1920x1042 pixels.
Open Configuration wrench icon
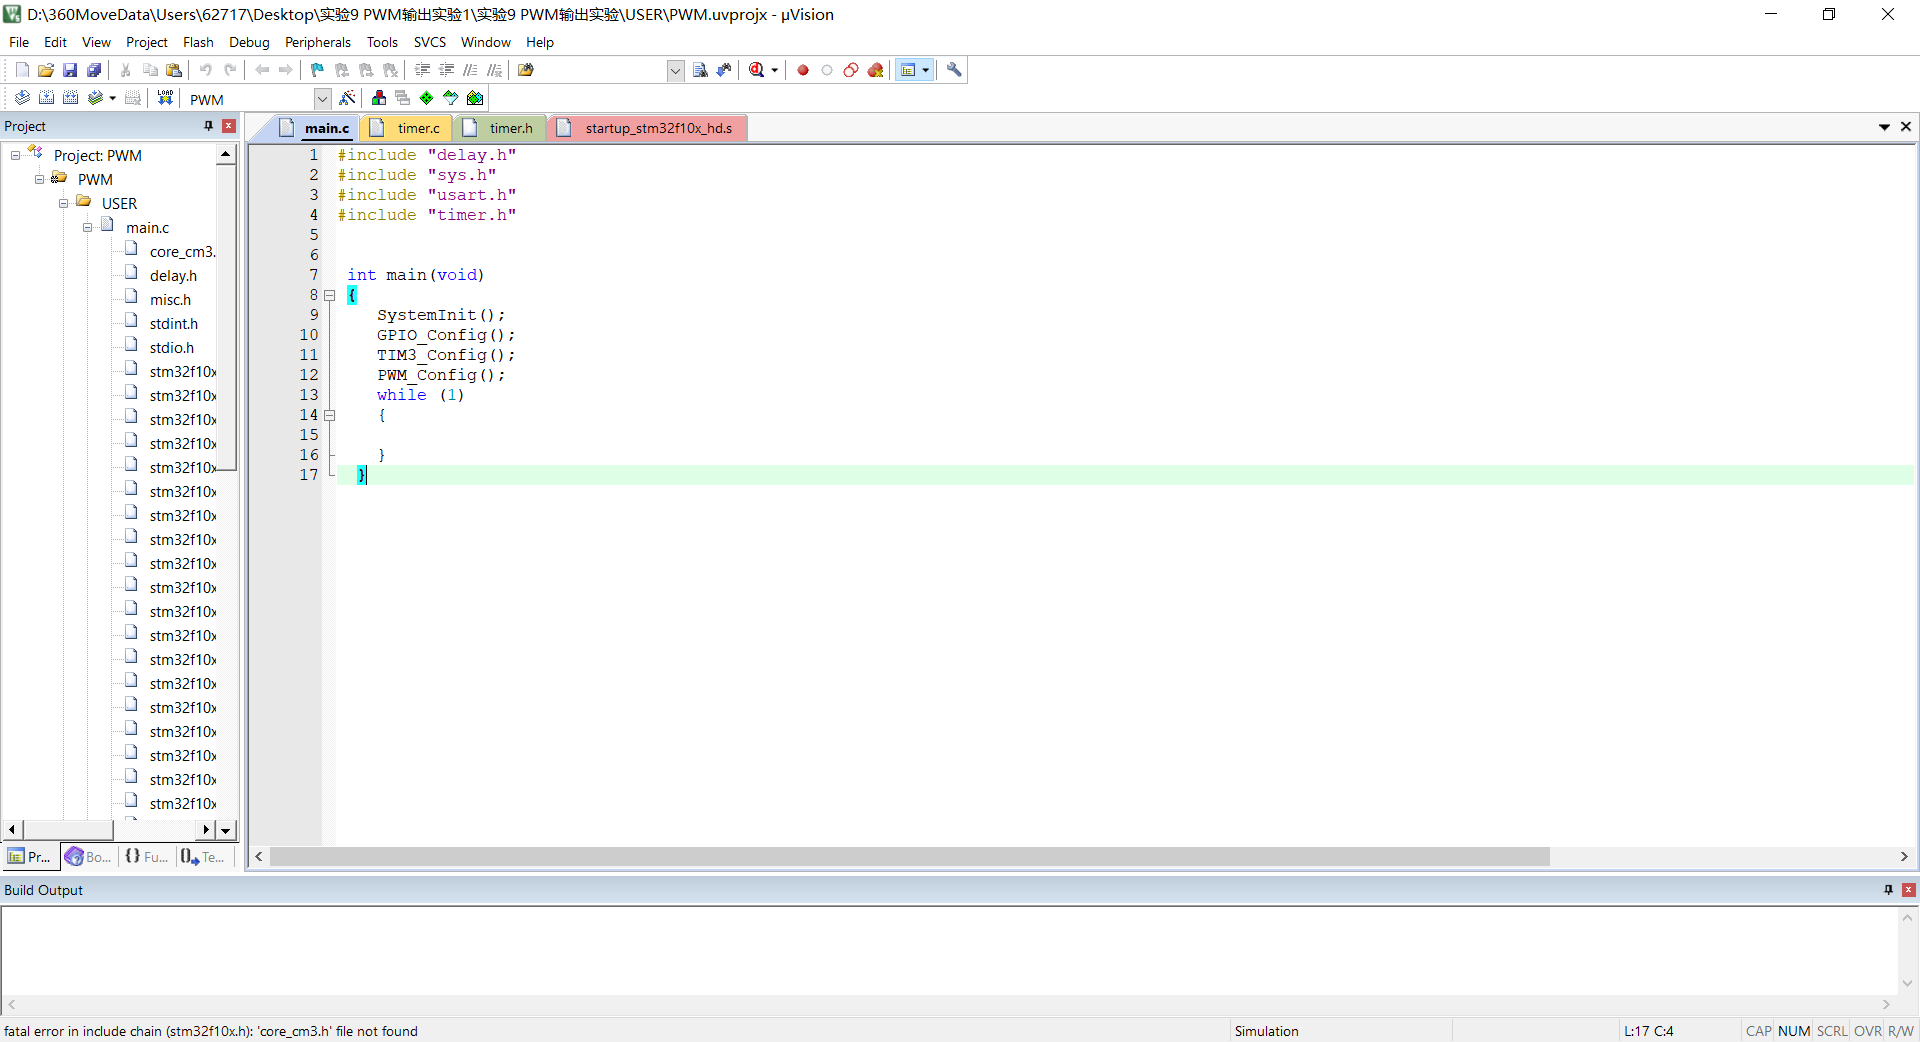[954, 70]
